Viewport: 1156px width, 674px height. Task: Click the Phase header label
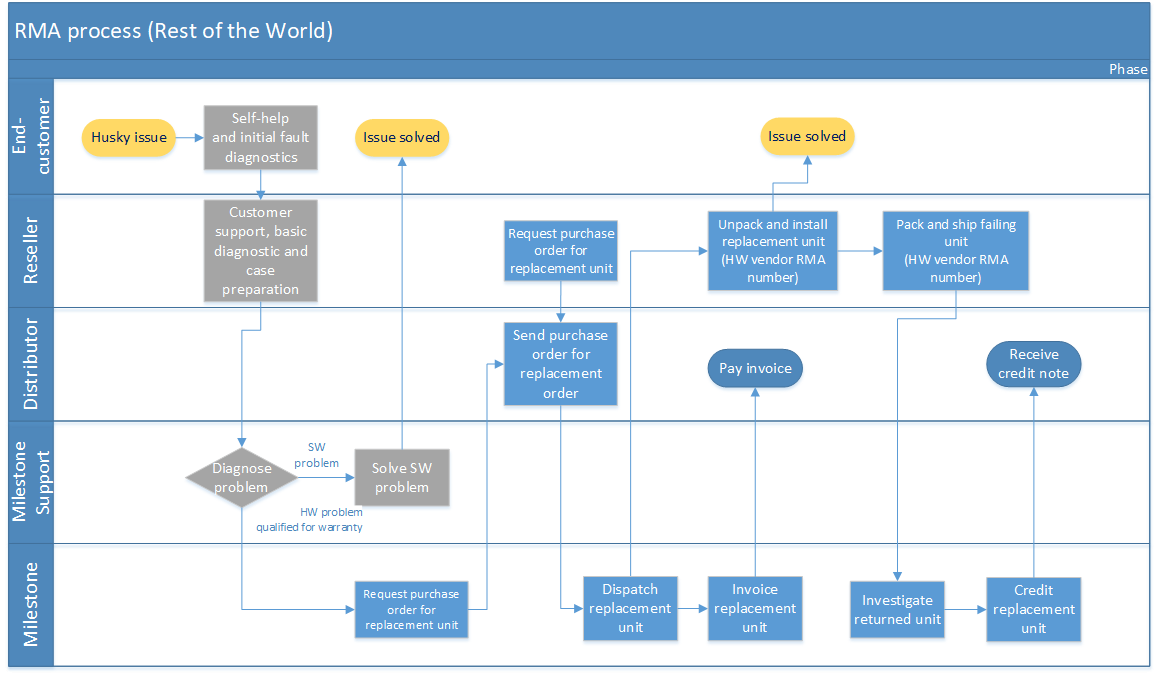coord(1128,69)
